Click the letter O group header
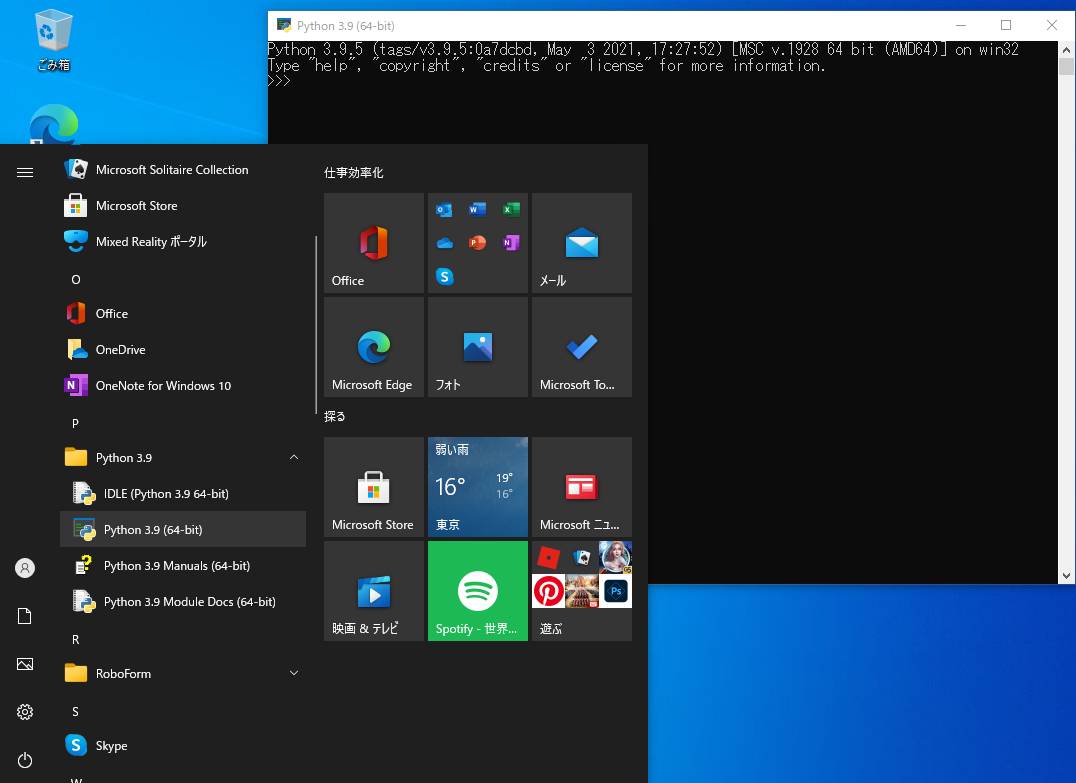Viewport: 1076px width, 783px height. (x=76, y=280)
